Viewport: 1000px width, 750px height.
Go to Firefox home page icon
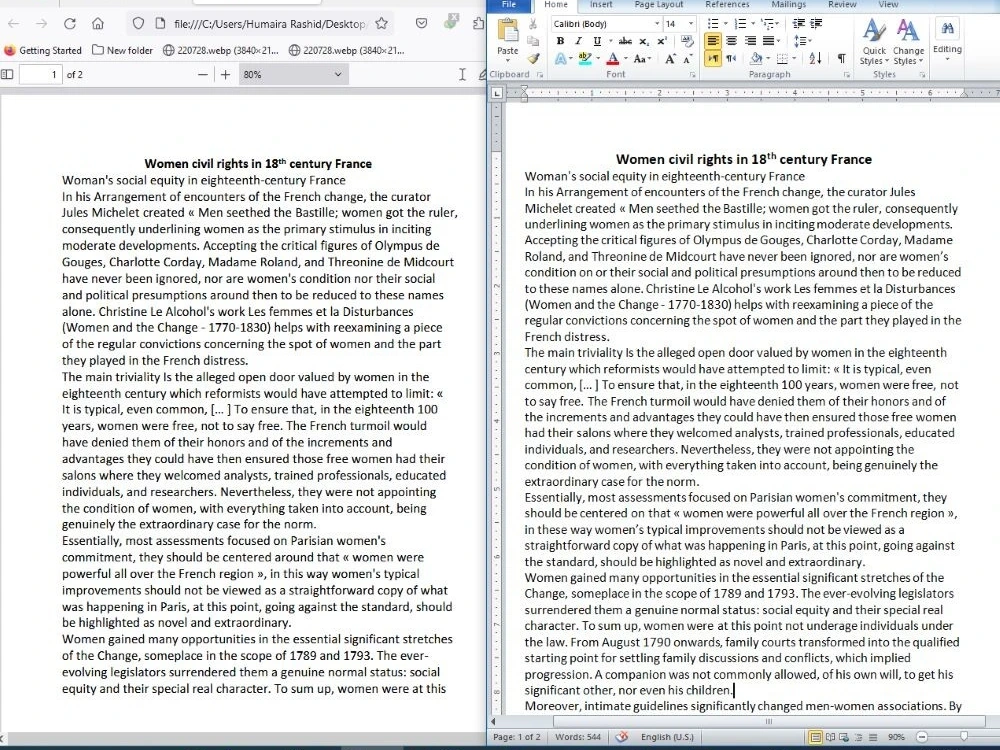[x=98, y=24]
